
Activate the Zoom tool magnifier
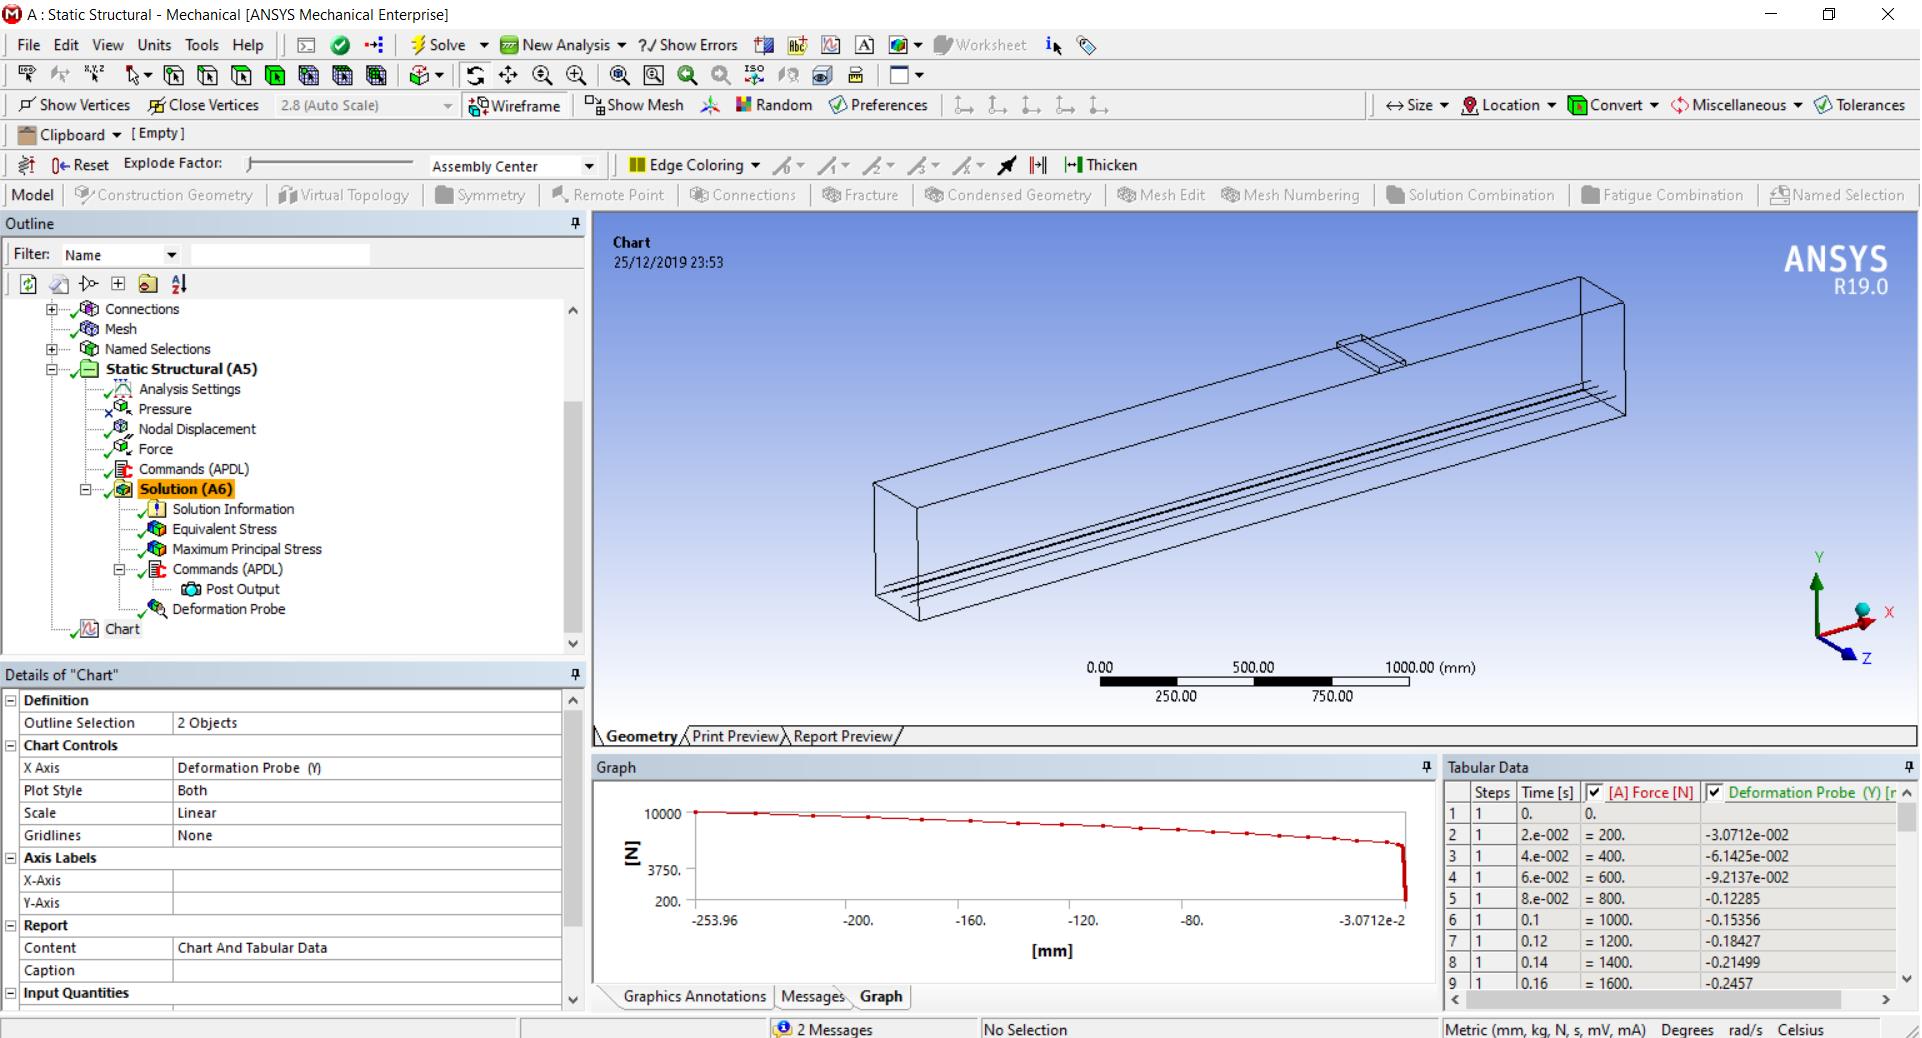click(x=542, y=75)
